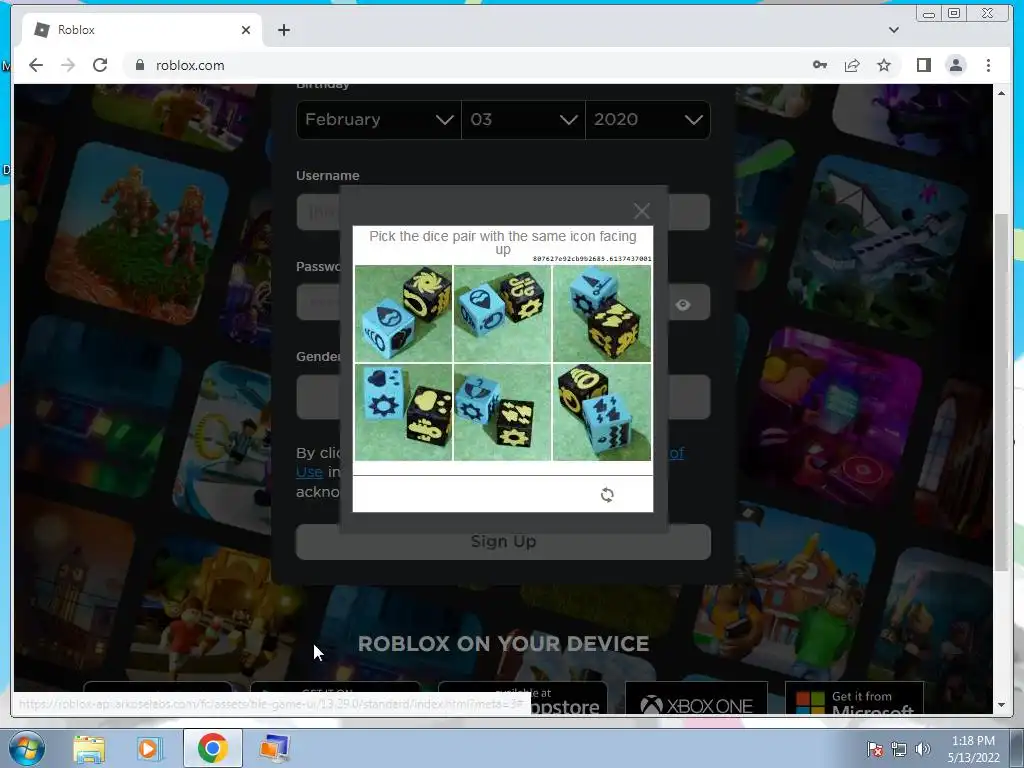Screen dimensions: 1024x768
Task: Pick the bottom-right dice image
Action: tap(601, 412)
